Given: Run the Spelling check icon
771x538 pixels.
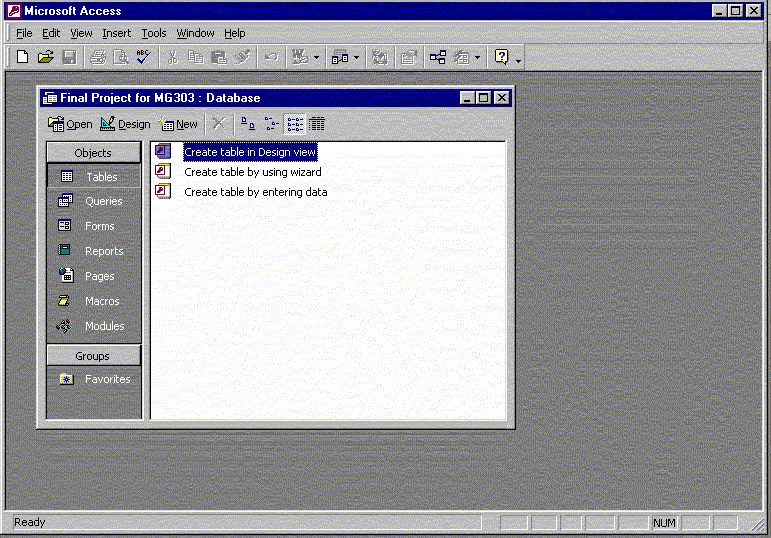Looking at the screenshot, I should tap(143, 58).
